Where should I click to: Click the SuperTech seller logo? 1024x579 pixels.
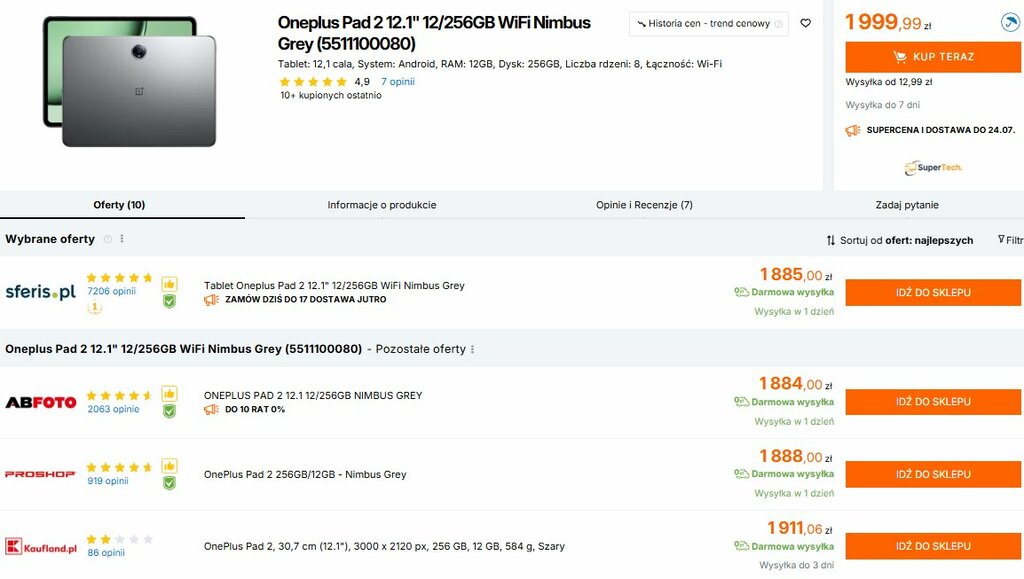coord(933,167)
